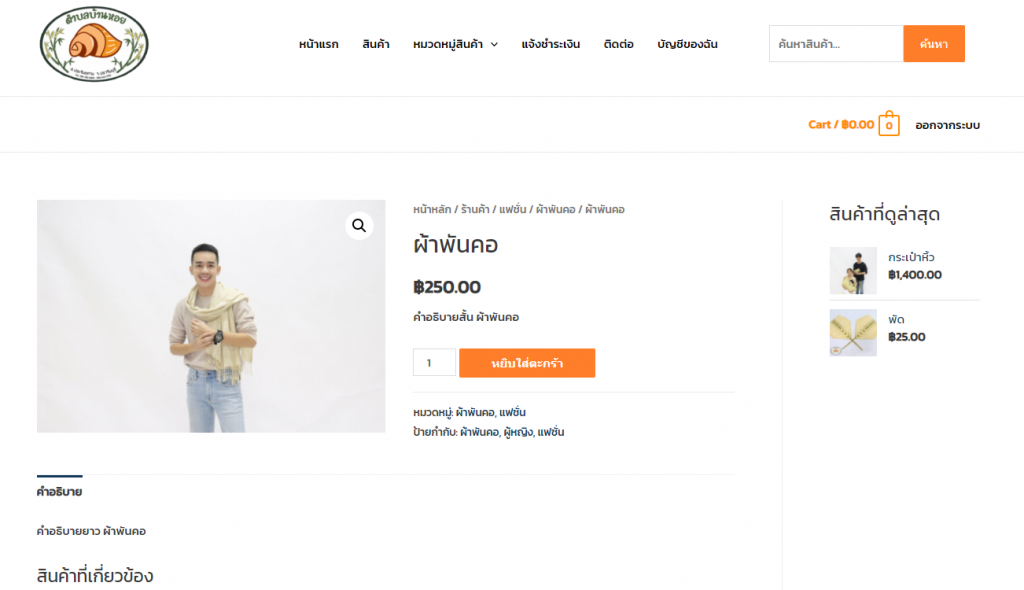This screenshot has height=590, width=1024.
Task: Open the ติดต่อ page
Action: coord(618,44)
